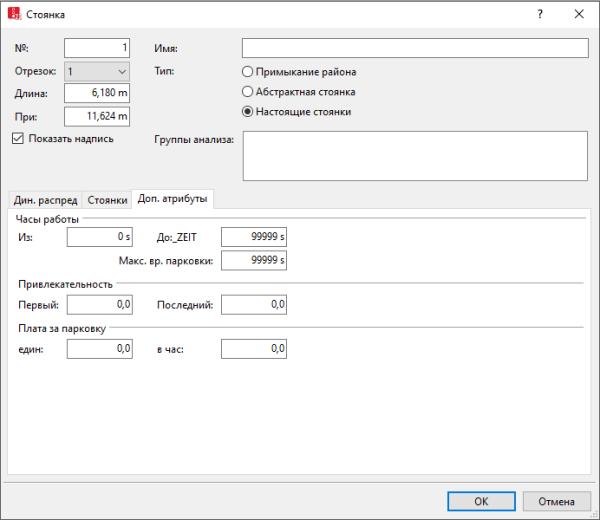Screen dimensions: 600x520
Task: Select Абстрактная стоянка radio option
Action: [x=248, y=92]
